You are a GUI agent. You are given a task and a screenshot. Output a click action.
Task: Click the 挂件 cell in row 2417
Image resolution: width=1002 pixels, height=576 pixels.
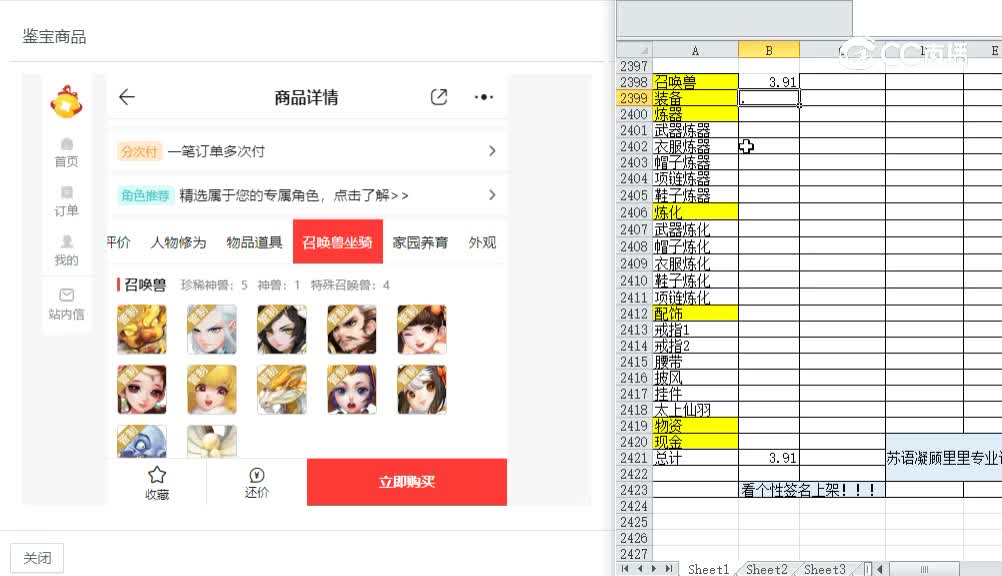695,394
